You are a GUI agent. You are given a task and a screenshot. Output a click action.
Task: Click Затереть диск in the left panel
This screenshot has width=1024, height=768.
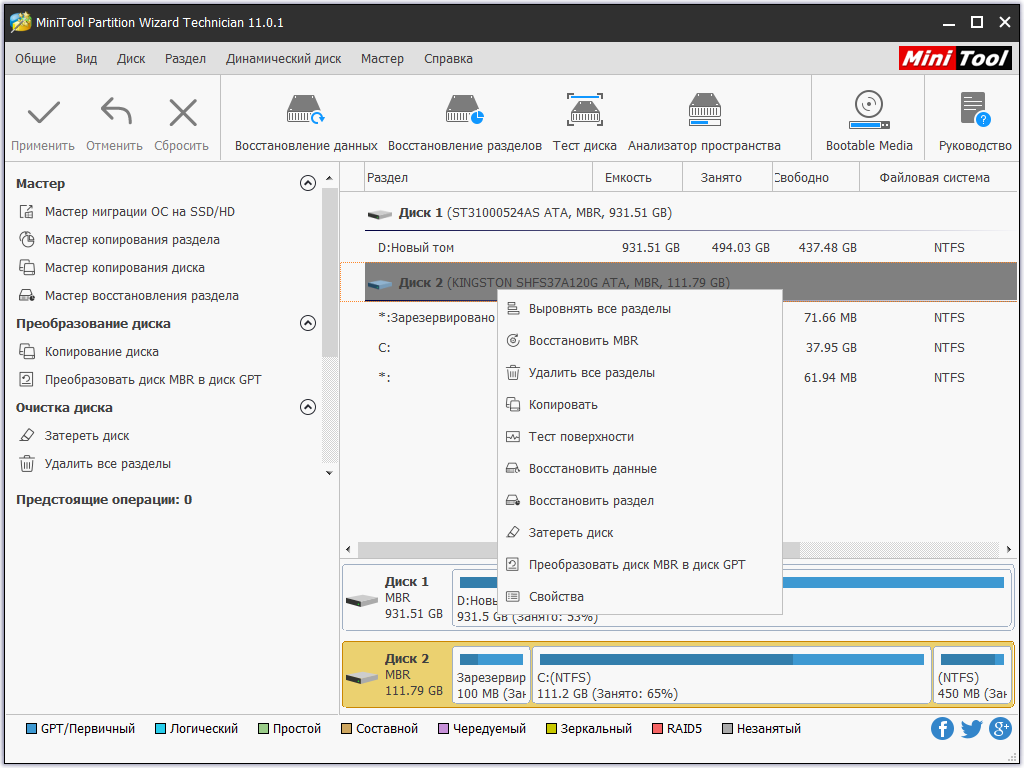click(86, 436)
